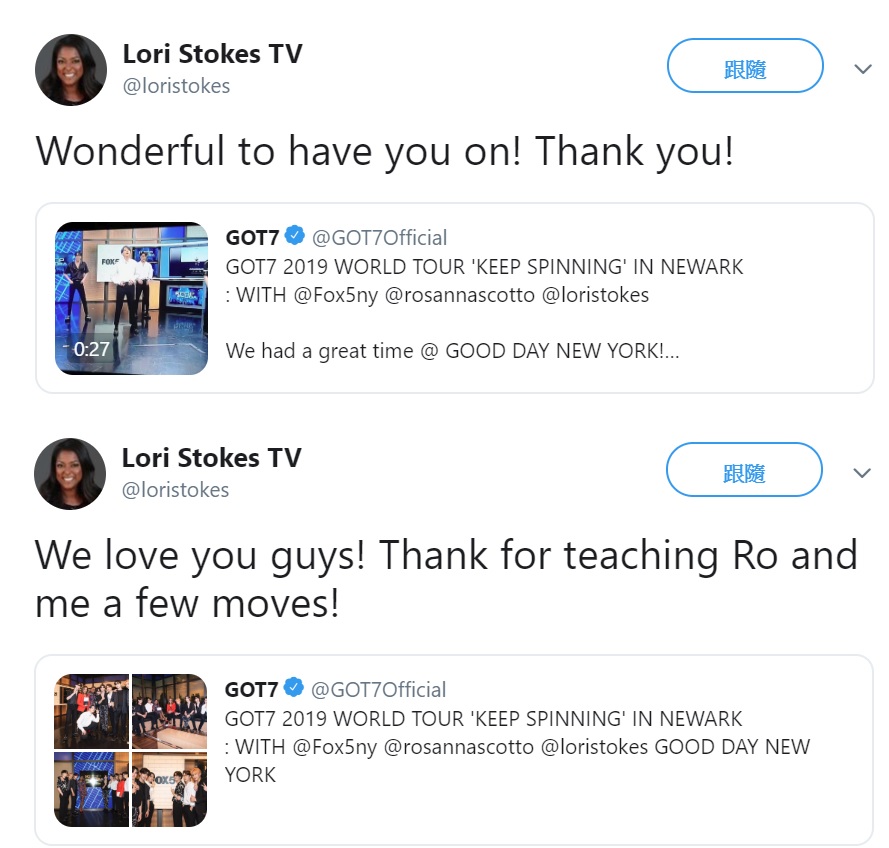This screenshot has height=848, width=889.
Task: Open top-right photo in GOT7 photo grid
Action: point(170,711)
